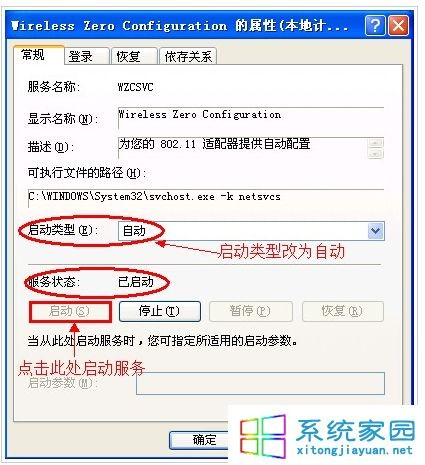Click the help question mark icon in title bar
This screenshot has width=425, height=465.
375,25
